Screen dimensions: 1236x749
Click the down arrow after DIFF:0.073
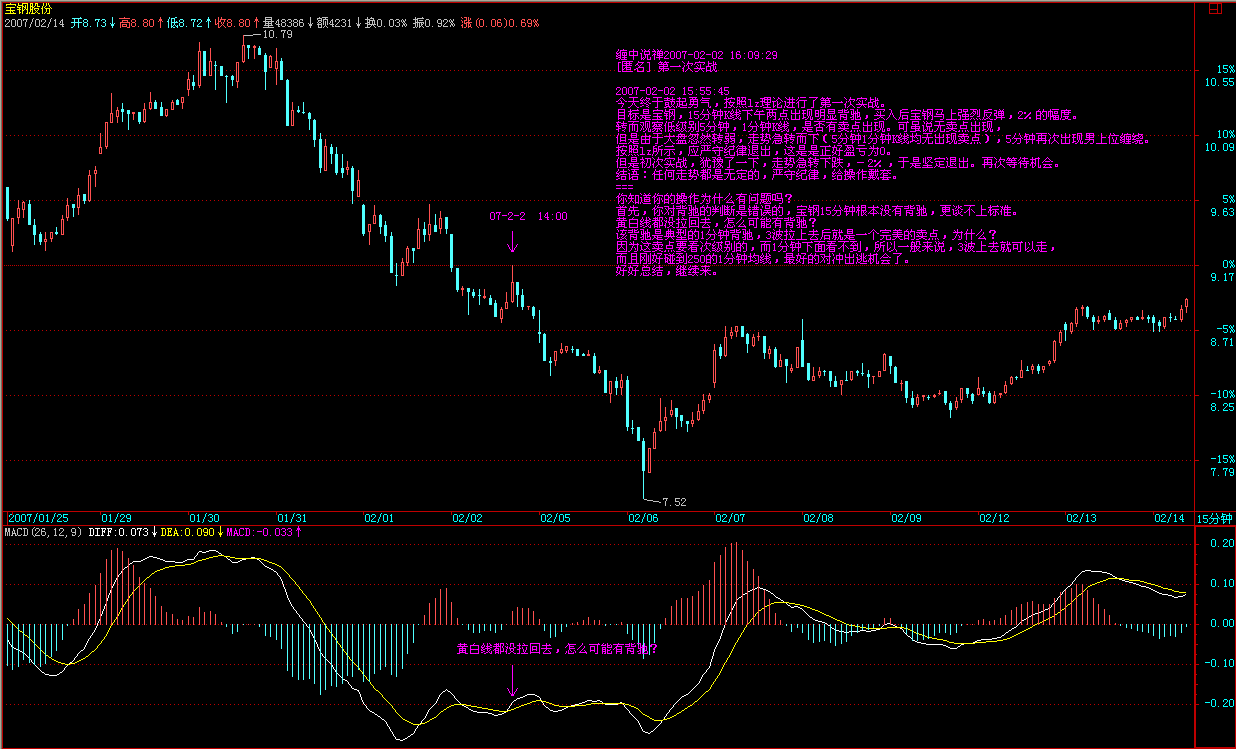(154, 532)
